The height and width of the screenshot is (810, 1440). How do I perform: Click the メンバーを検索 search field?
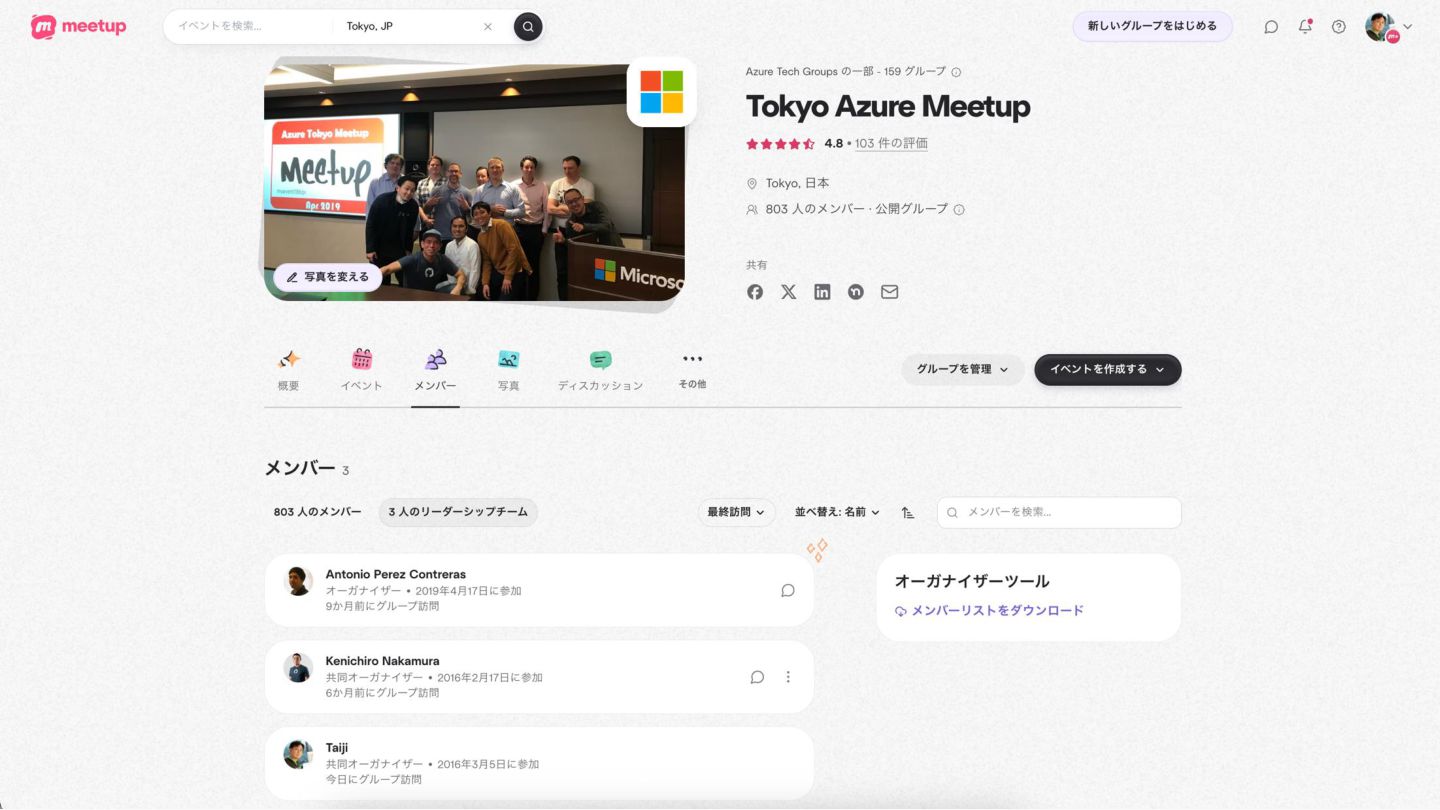[x=1059, y=512]
